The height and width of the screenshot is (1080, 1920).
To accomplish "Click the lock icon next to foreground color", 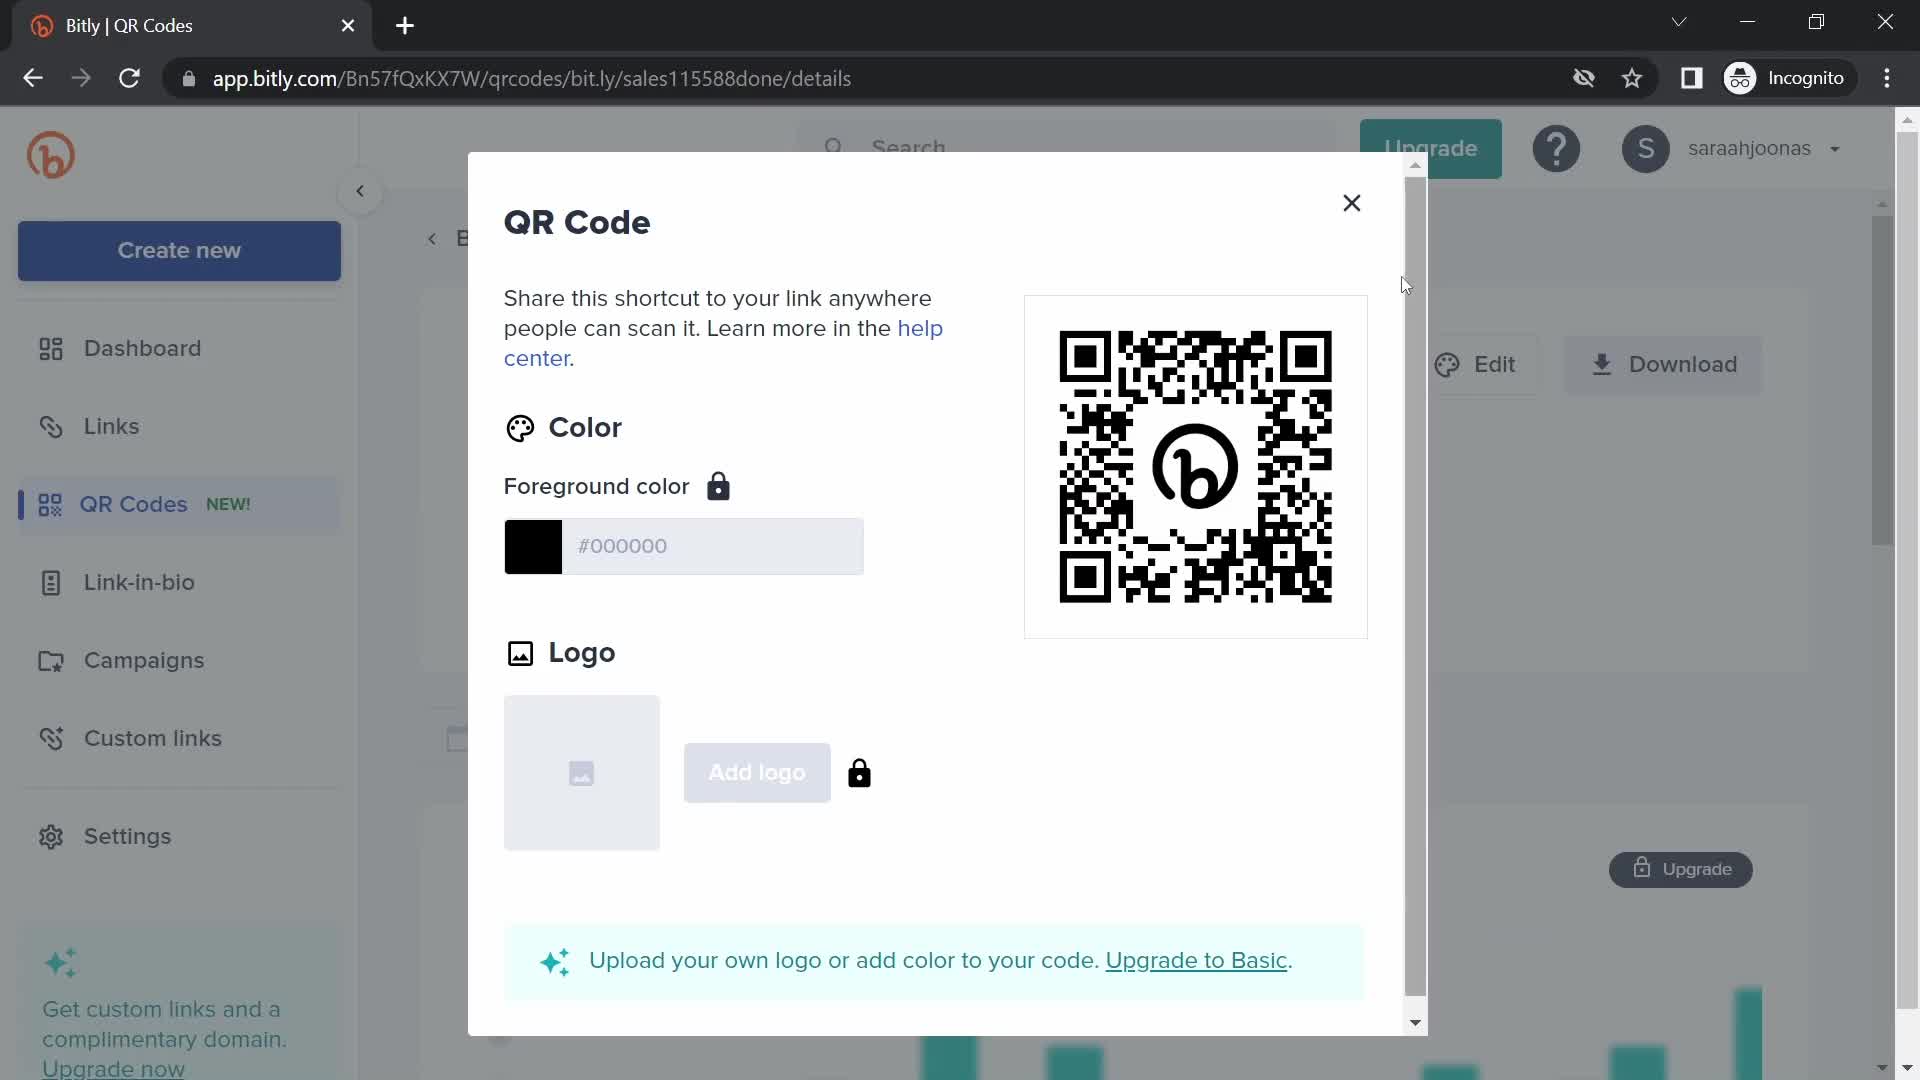I will tap(717, 487).
